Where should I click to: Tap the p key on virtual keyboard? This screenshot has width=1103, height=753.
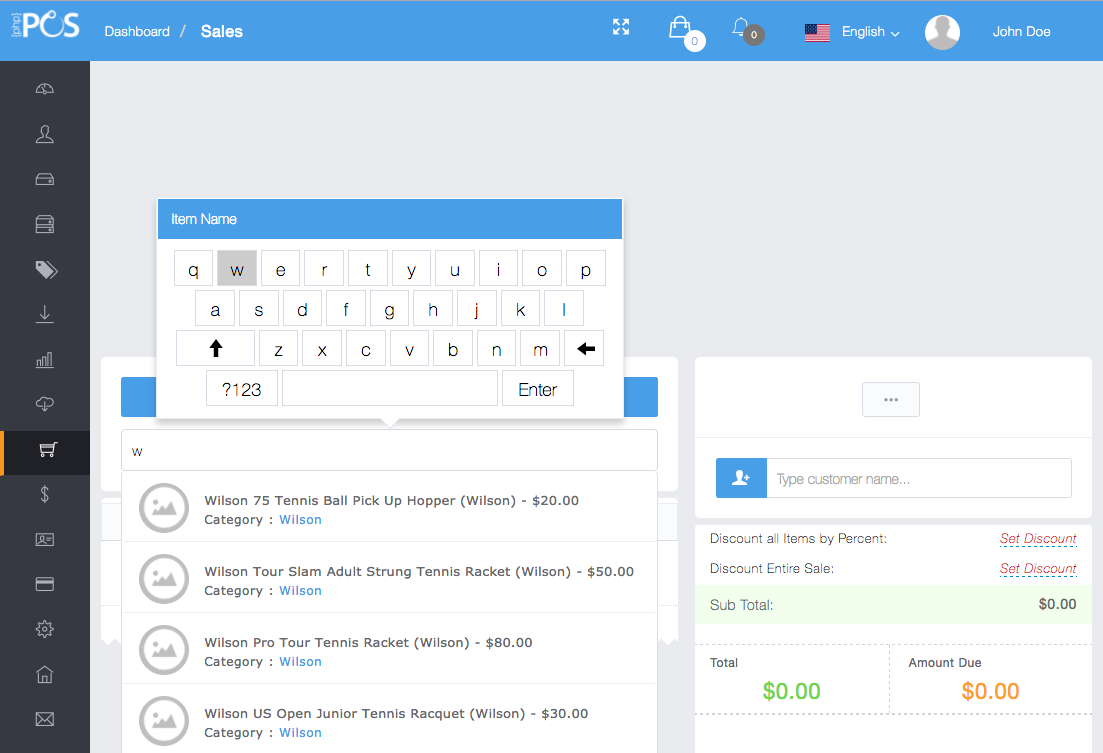(x=585, y=269)
